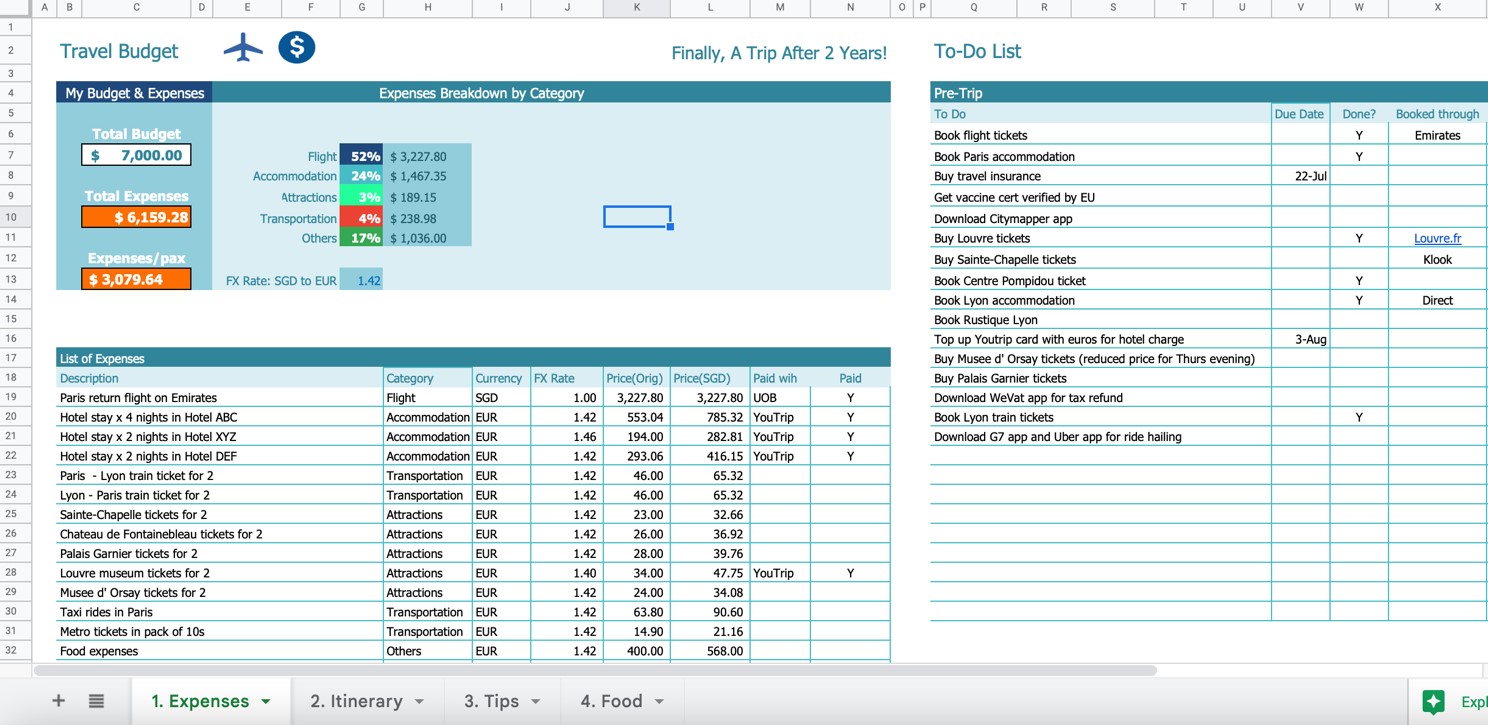Click the Total Budget $7,000.00 cell

136,155
